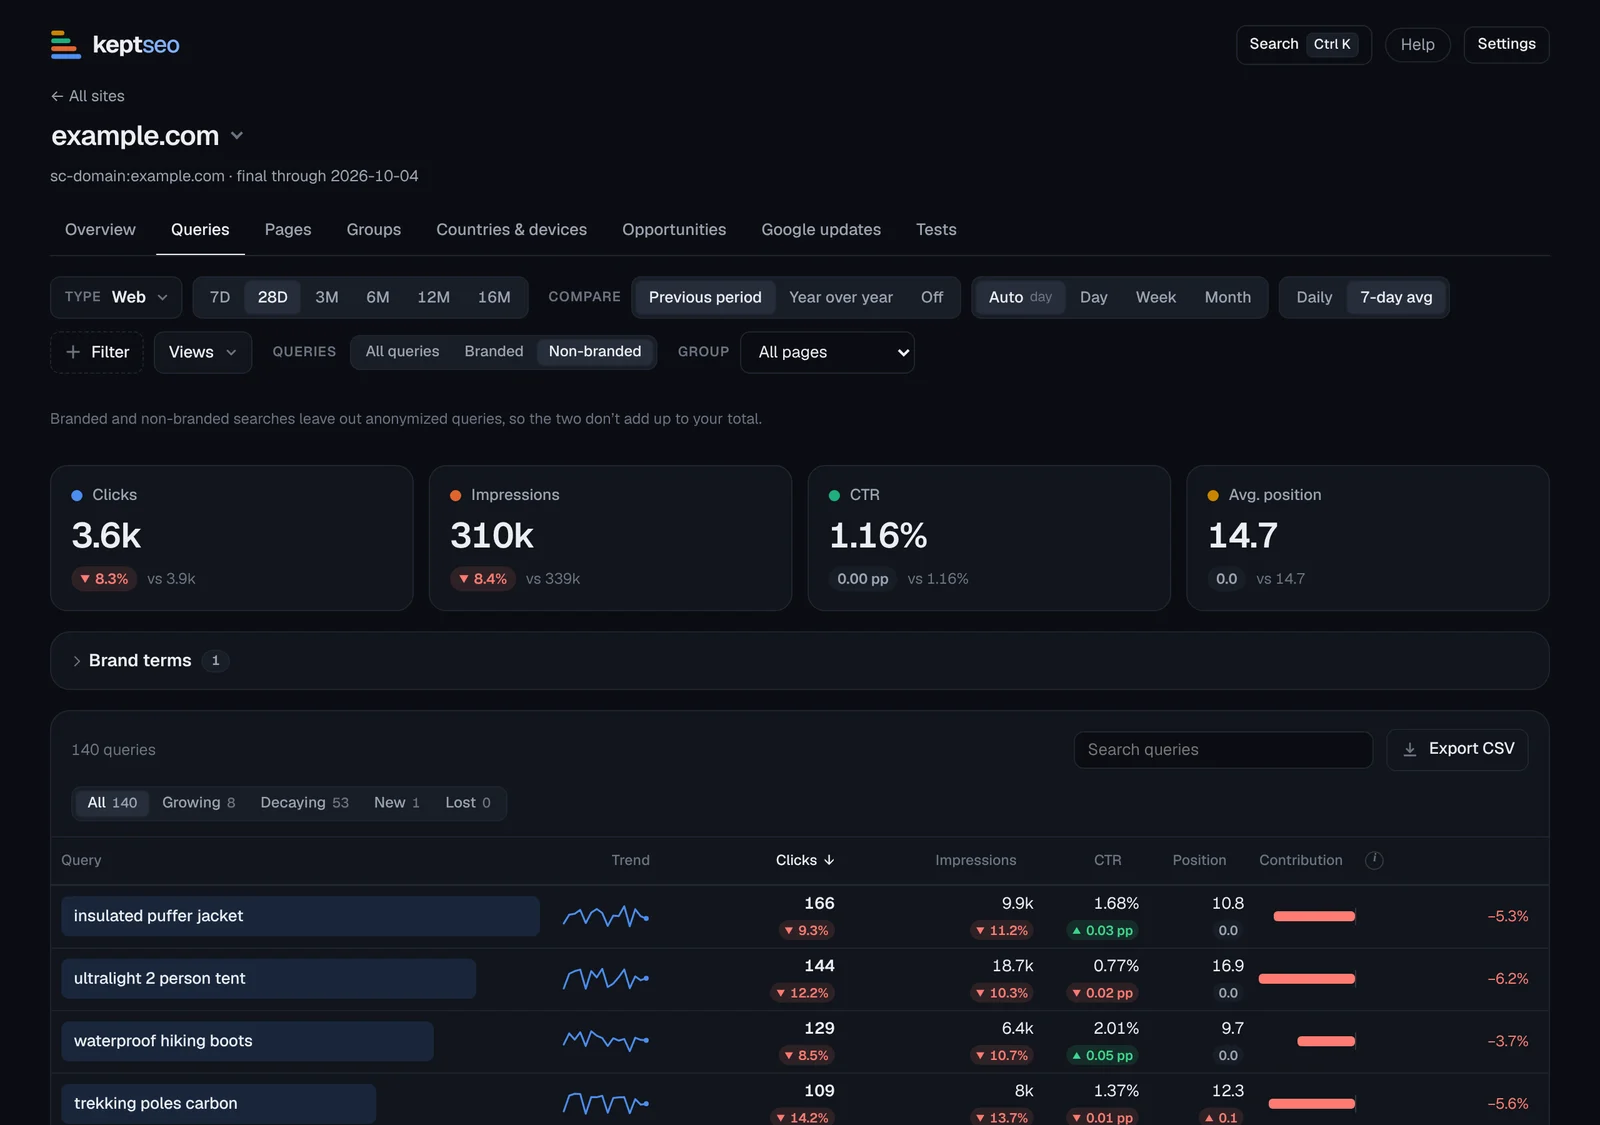Screen dimensions: 1600x1125
Task: Switch to Countries & devices tab
Action: [x=511, y=230]
